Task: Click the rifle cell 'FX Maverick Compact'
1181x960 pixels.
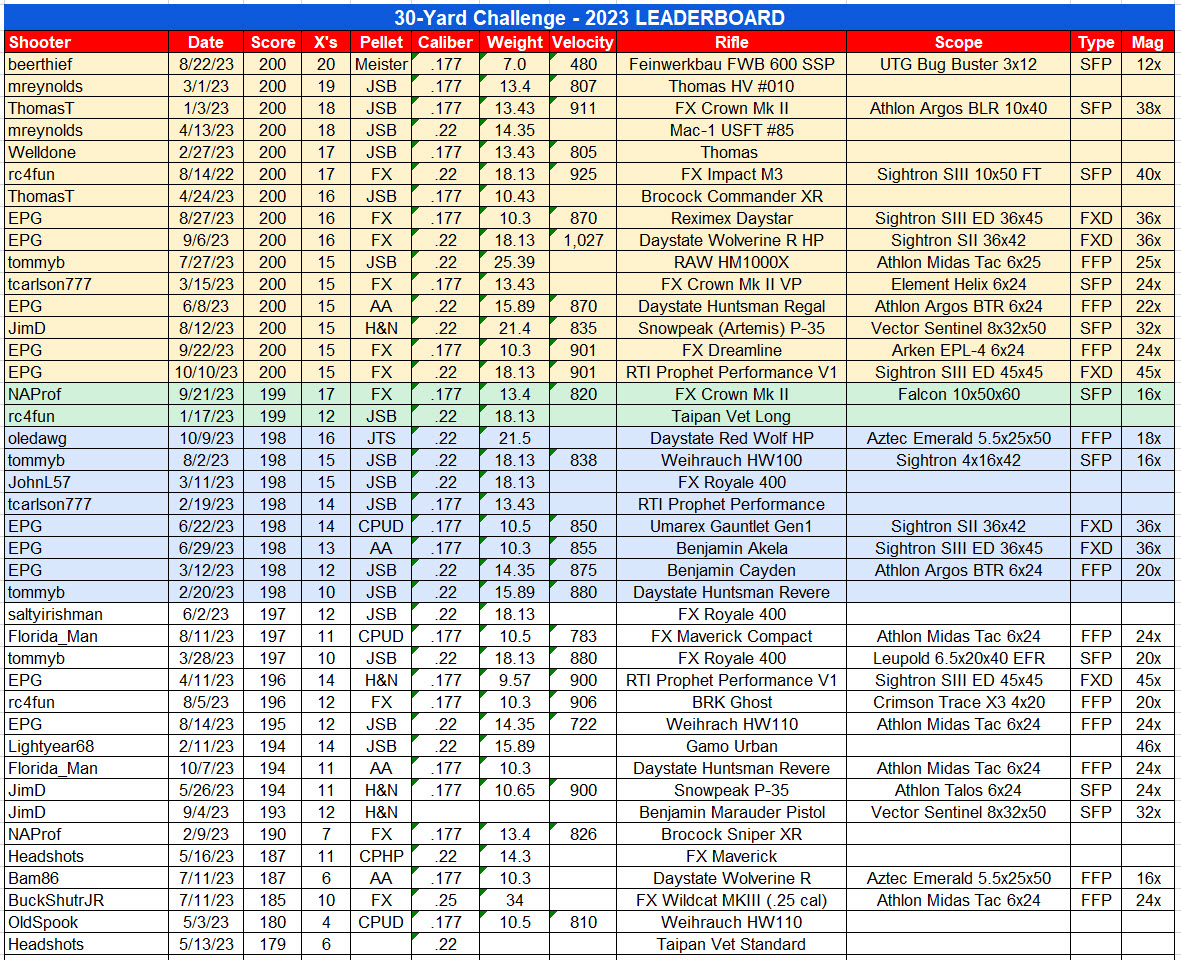Action: (731, 636)
